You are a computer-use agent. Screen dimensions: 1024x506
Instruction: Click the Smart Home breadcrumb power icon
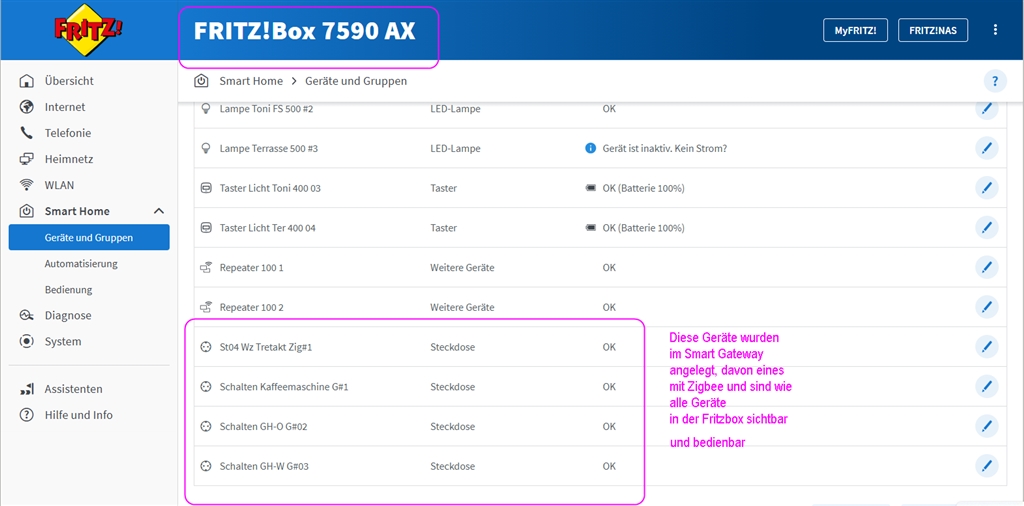pos(201,81)
